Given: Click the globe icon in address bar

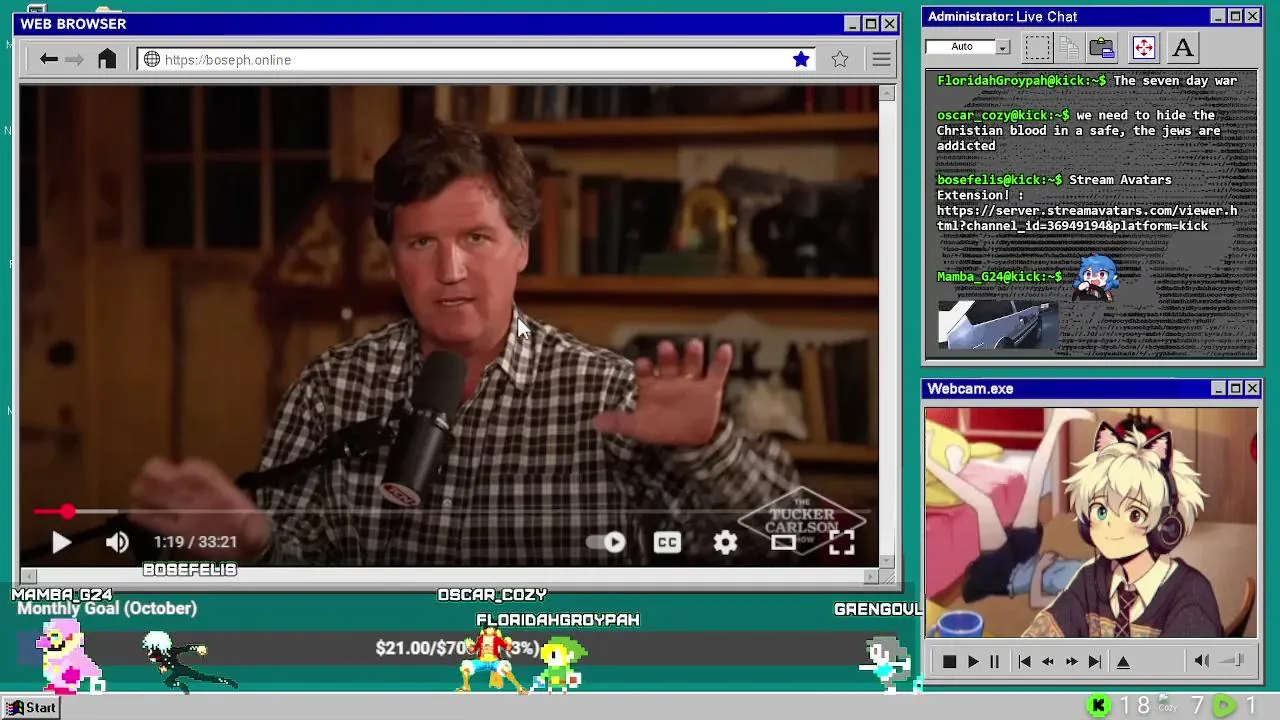Looking at the screenshot, I should 152,60.
